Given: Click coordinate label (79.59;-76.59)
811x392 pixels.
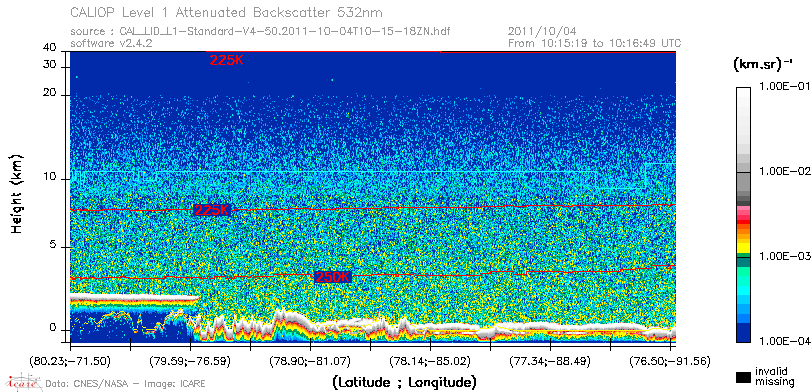Looking at the screenshot, I should [190, 361].
